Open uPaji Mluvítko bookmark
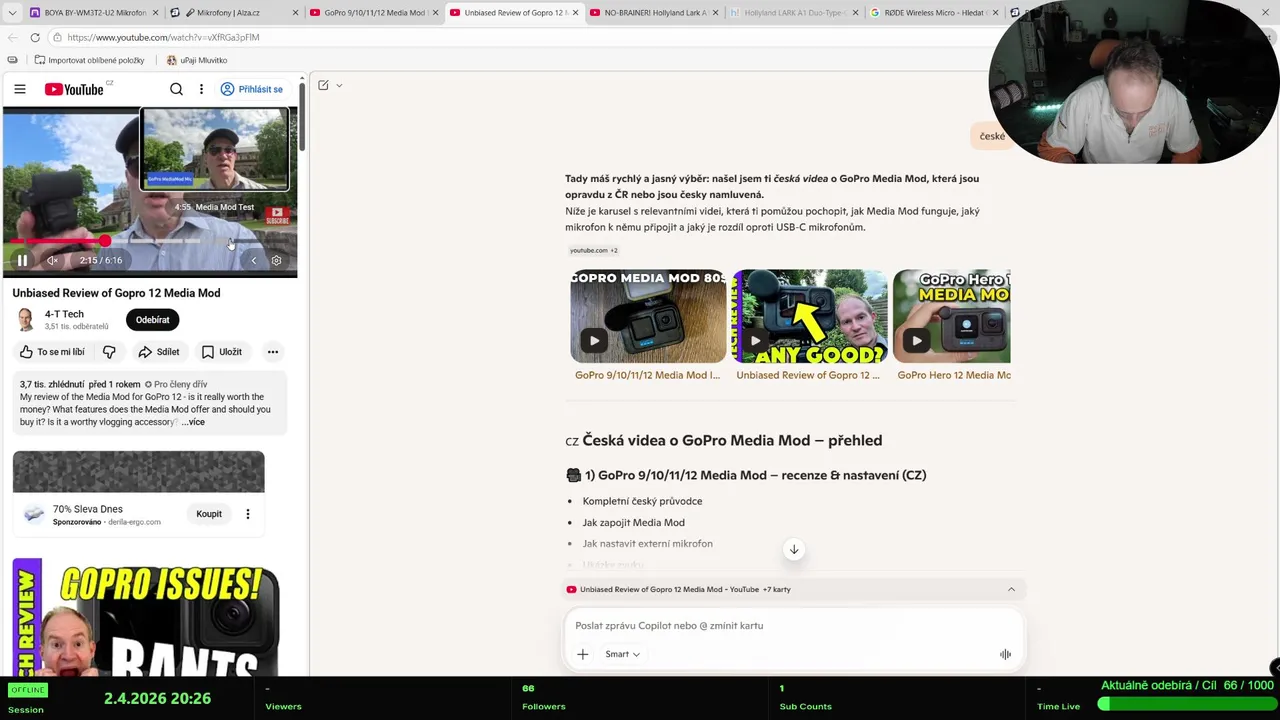The width and height of the screenshot is (1280, 720). click(x=197, y=60)
